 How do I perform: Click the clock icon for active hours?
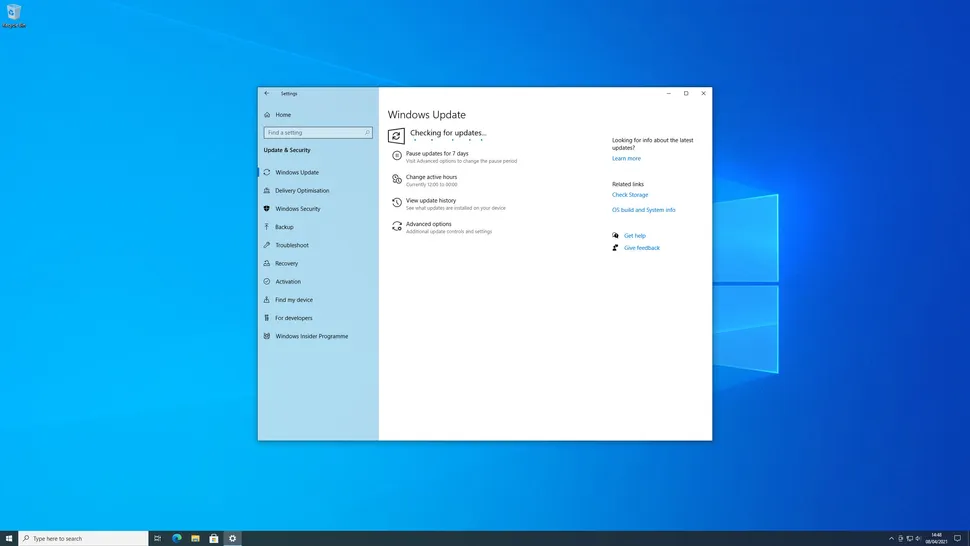tap(397, 179)
